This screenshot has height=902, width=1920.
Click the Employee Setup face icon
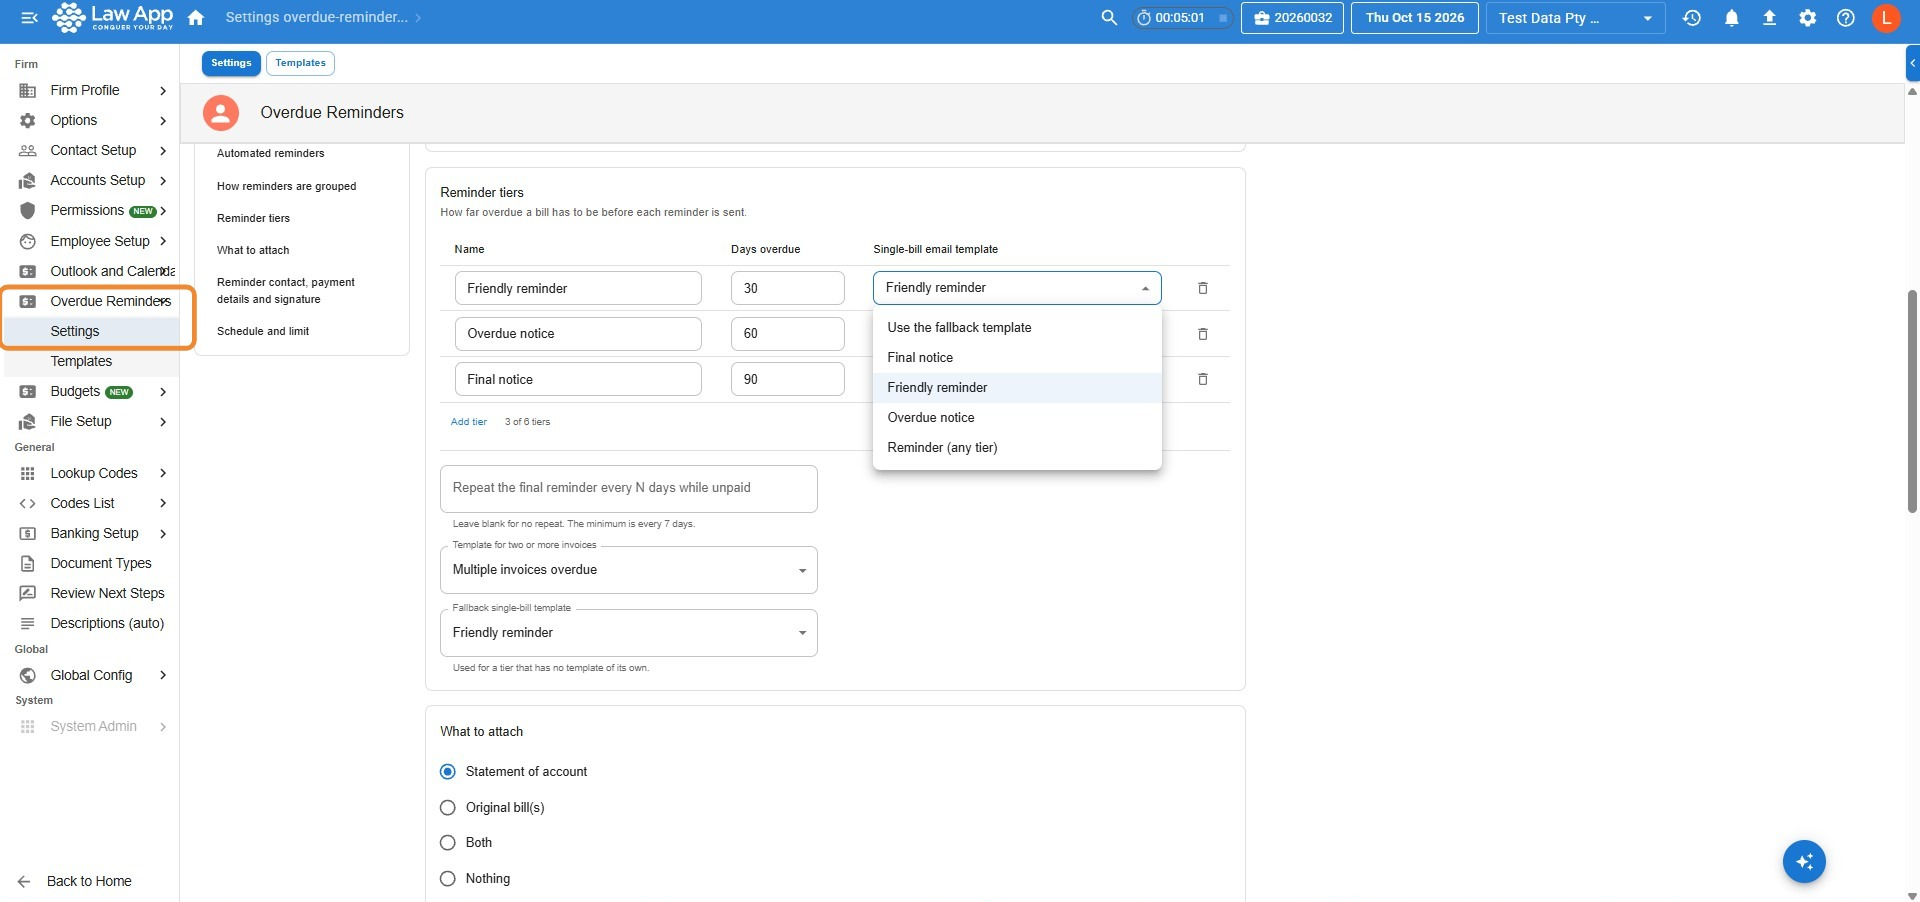28,241
